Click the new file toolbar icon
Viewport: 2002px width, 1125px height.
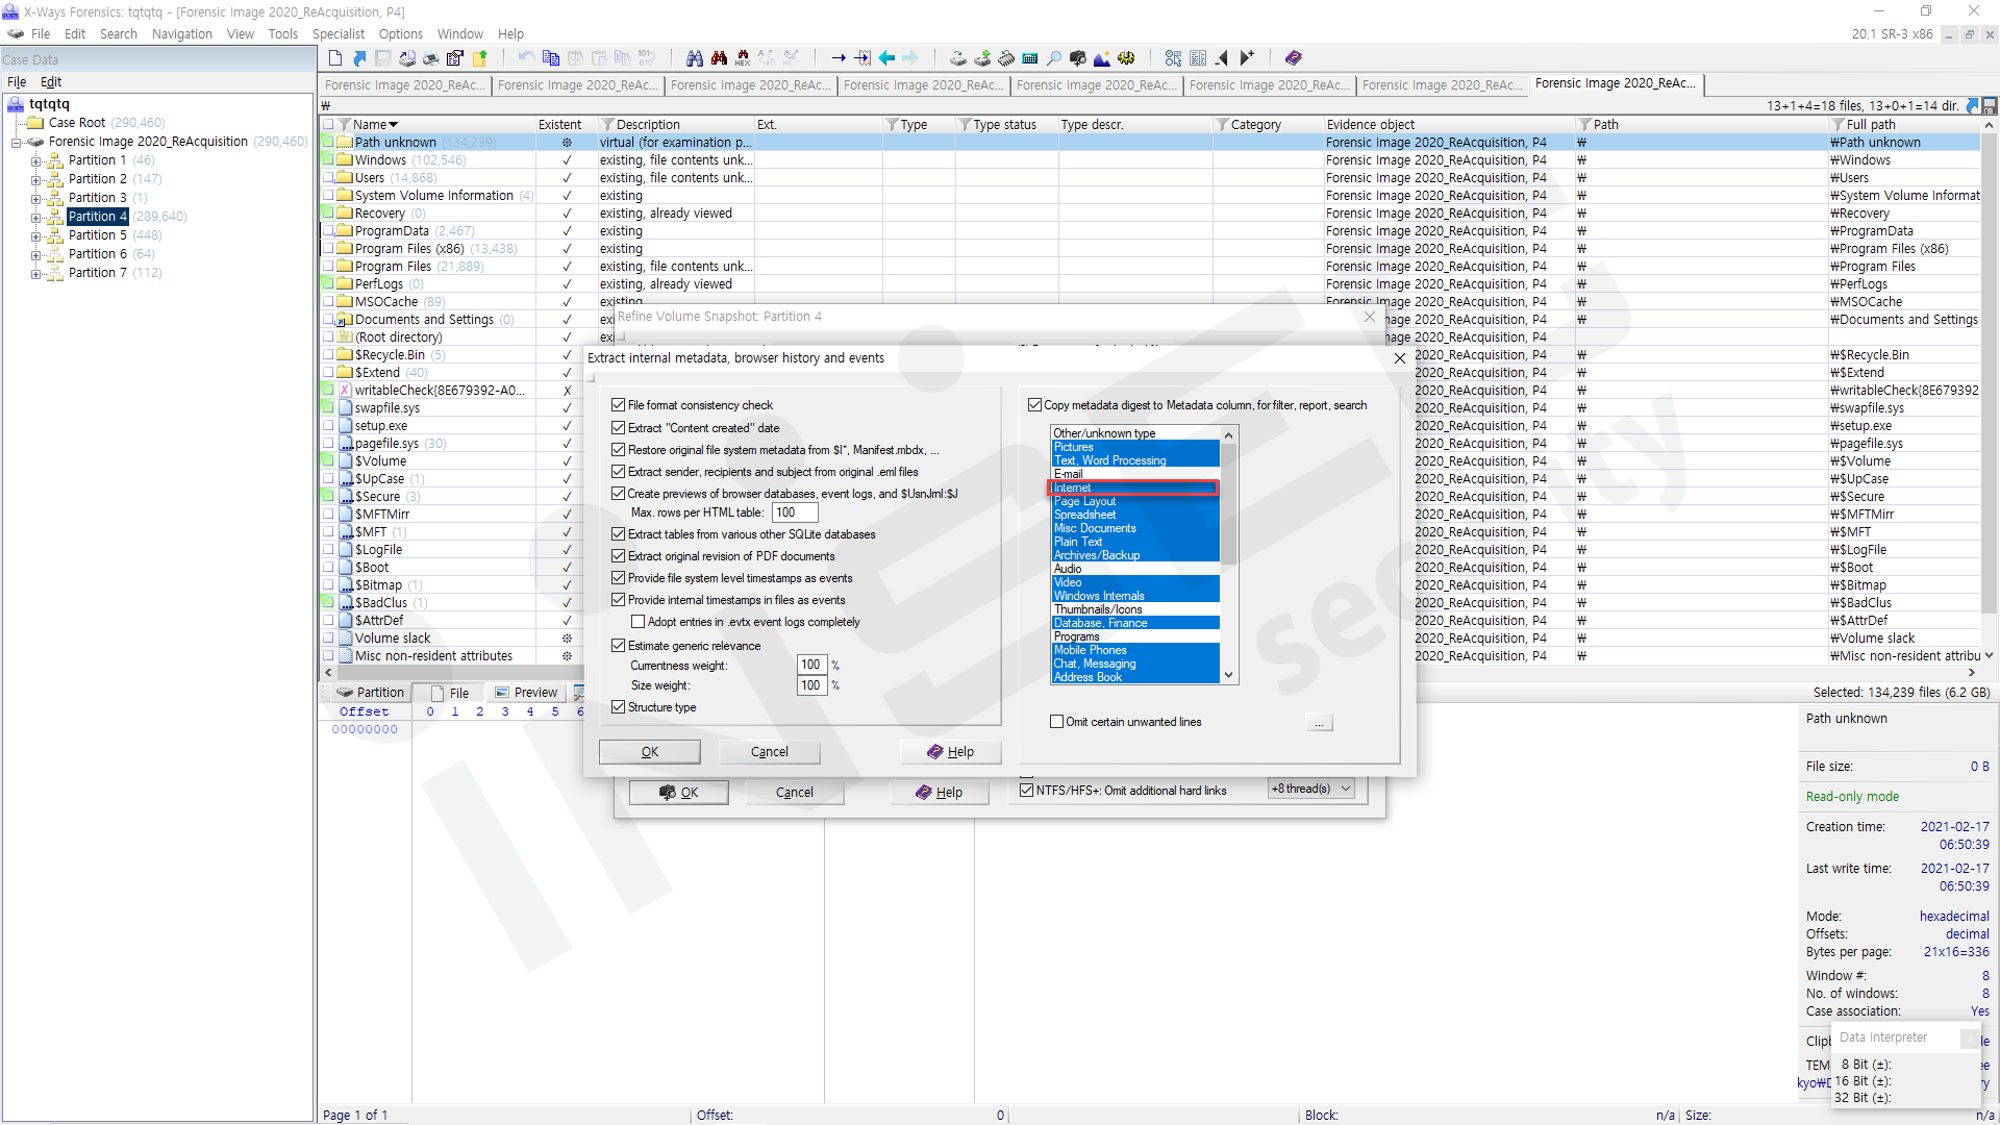coord(335,58)
